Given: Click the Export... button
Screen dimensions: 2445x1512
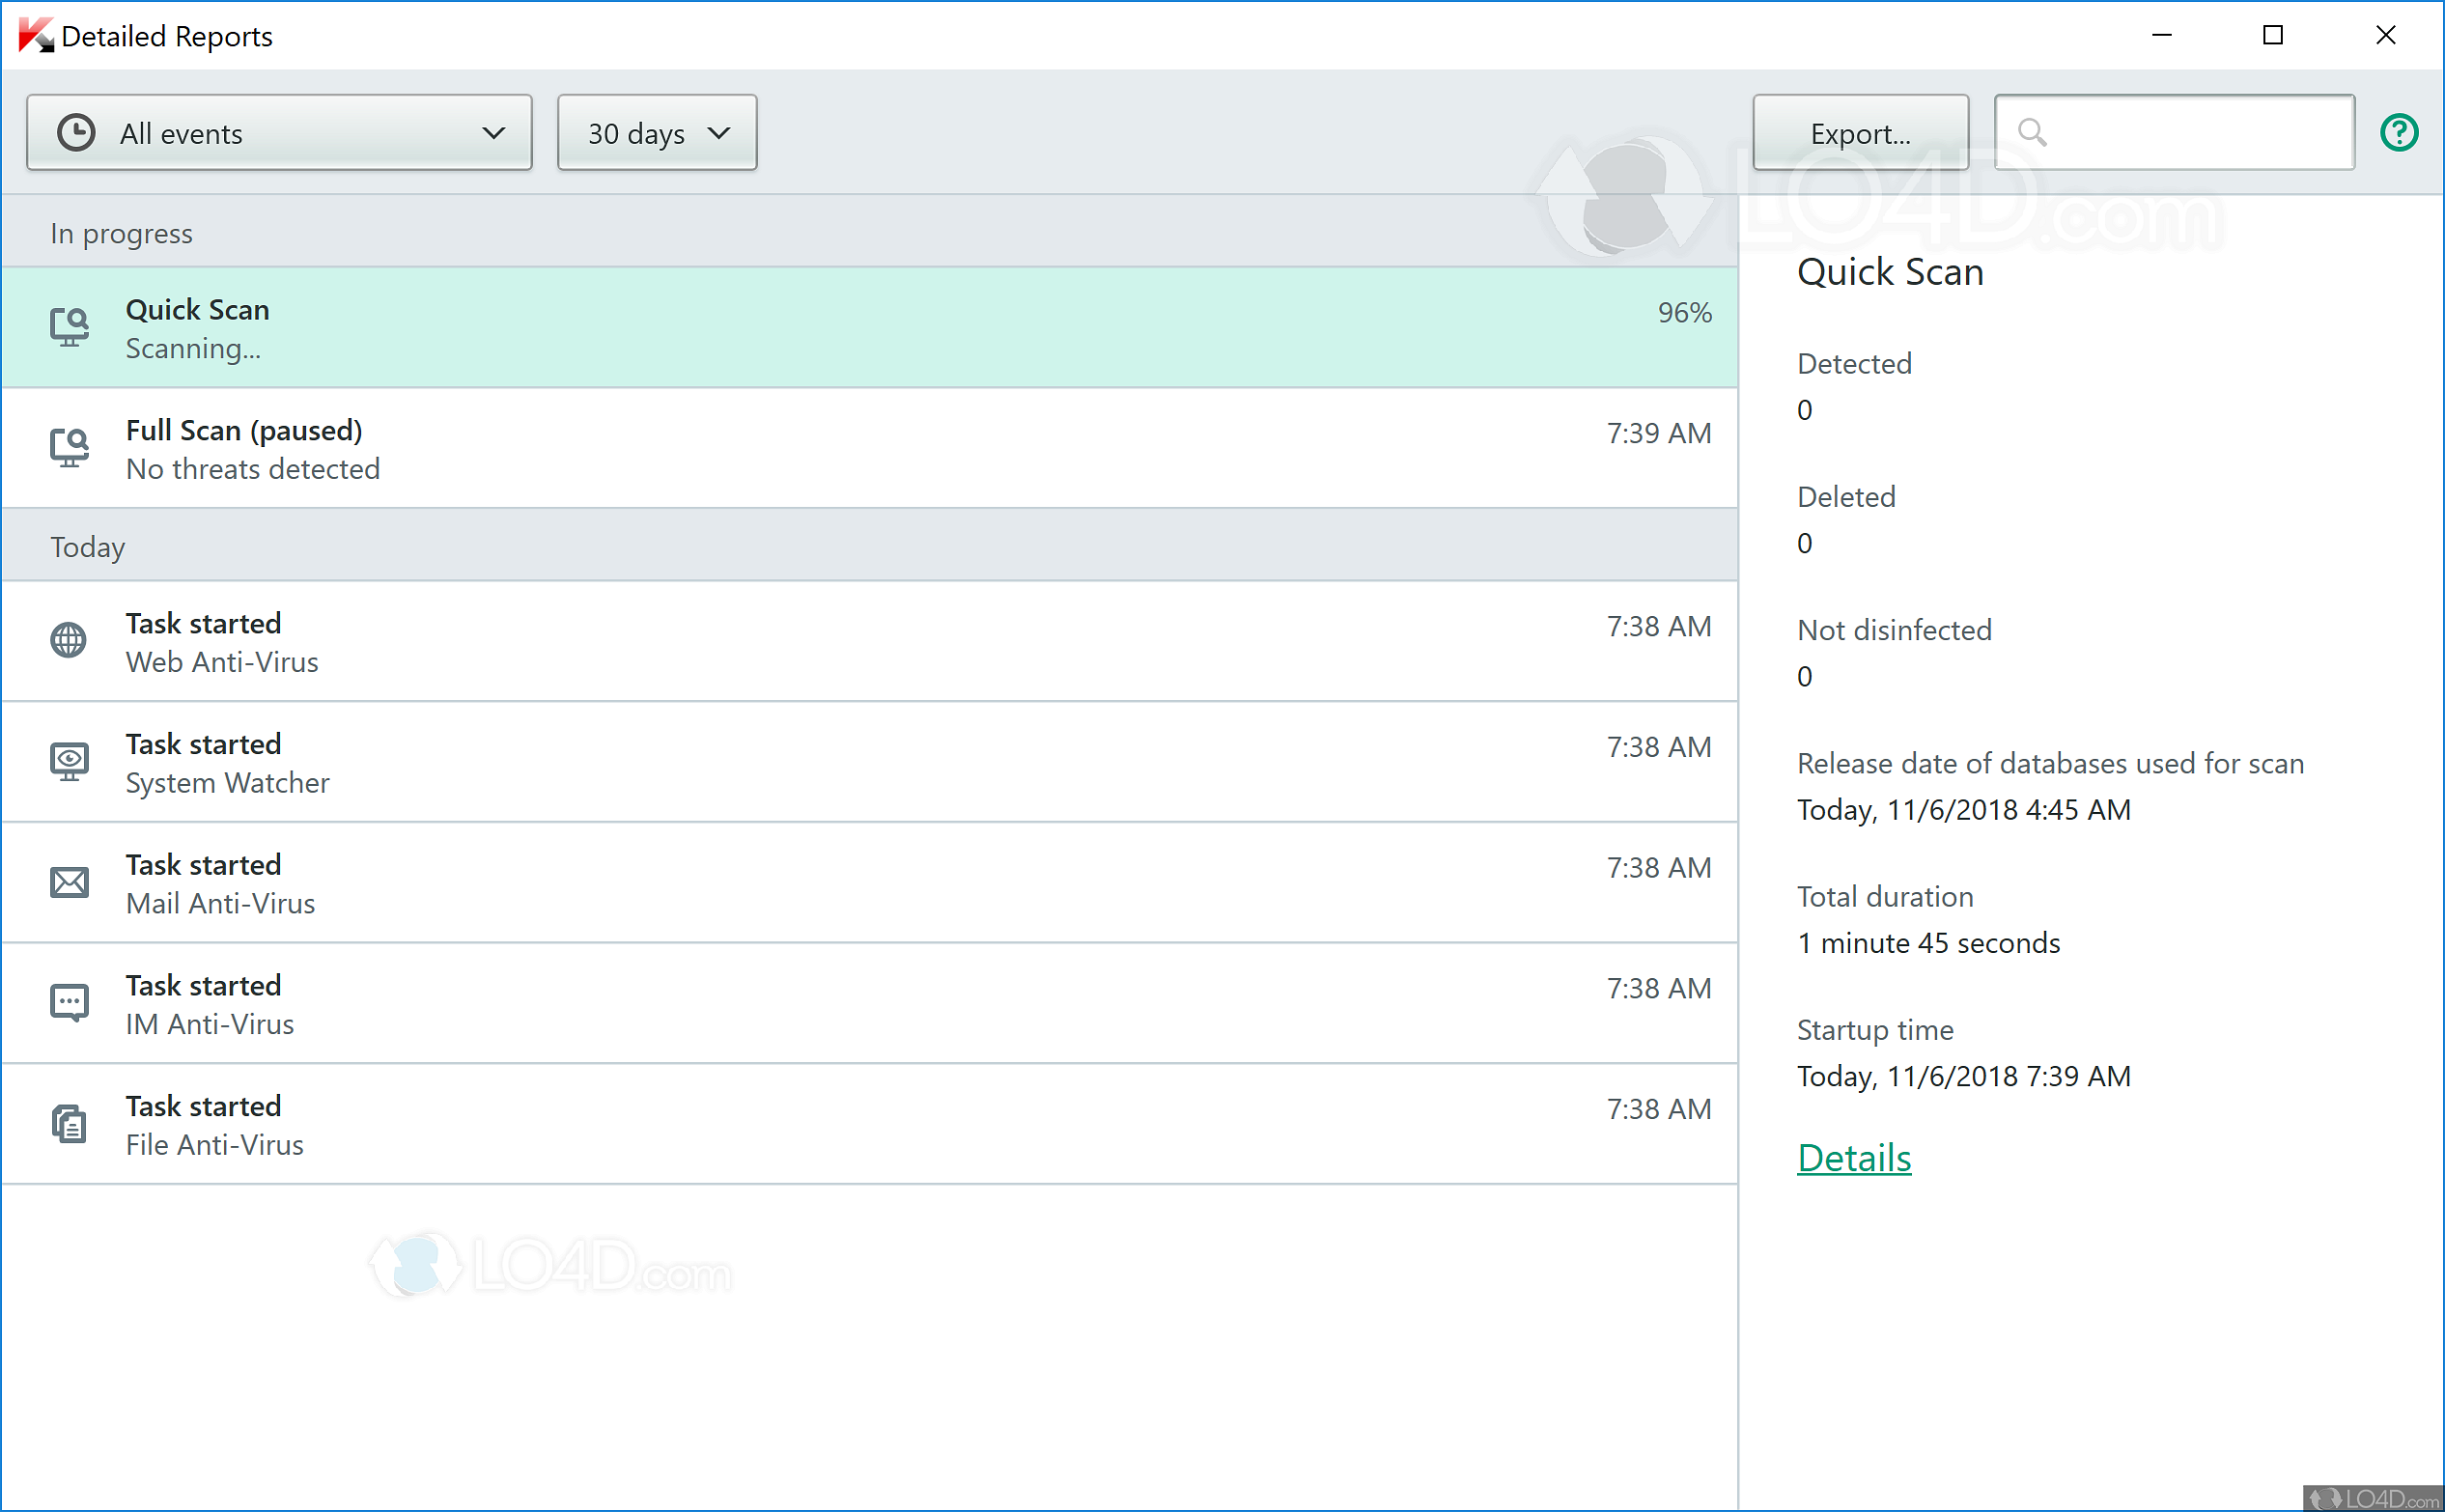Looking at the screenshot, I should (1860, 133).
